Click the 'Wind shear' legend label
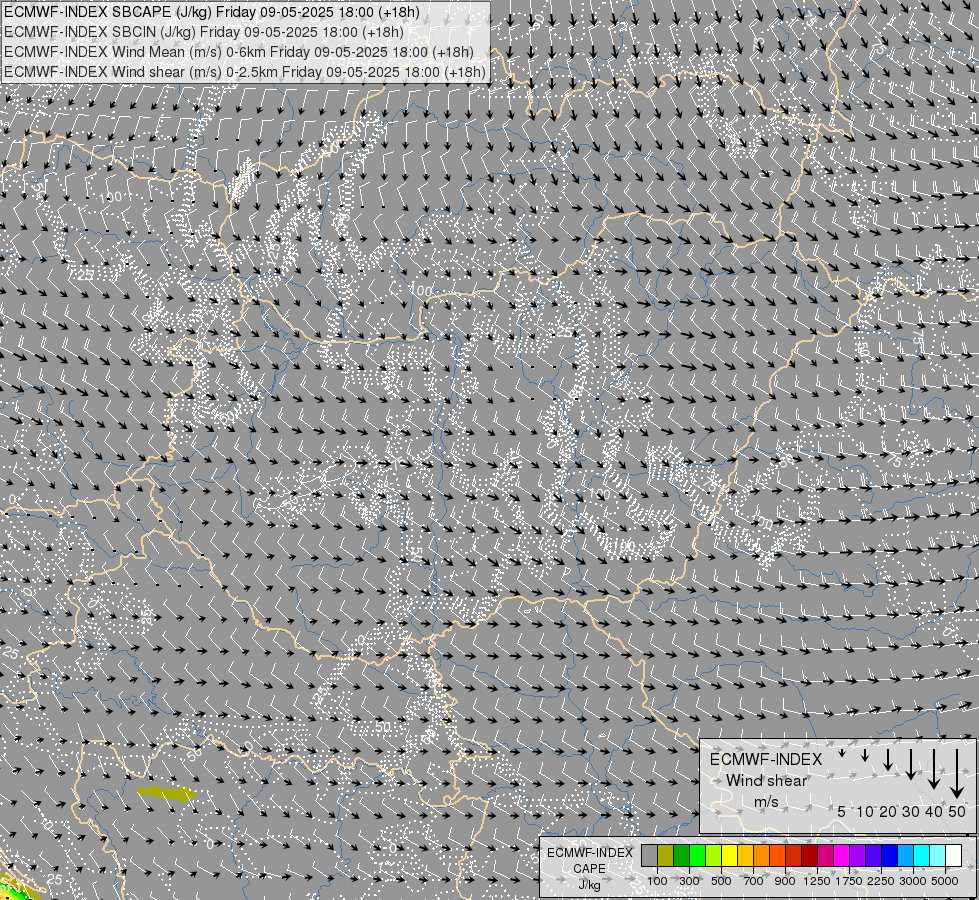 (x=766, y=781)
